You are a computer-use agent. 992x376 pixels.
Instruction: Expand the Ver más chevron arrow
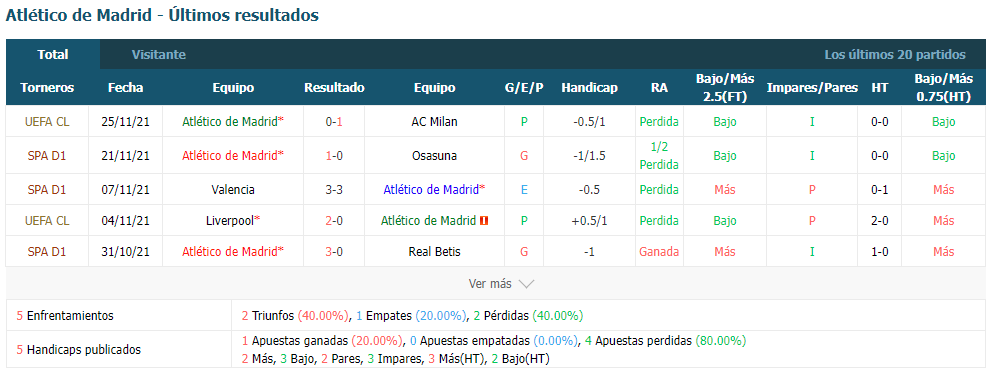526,284
